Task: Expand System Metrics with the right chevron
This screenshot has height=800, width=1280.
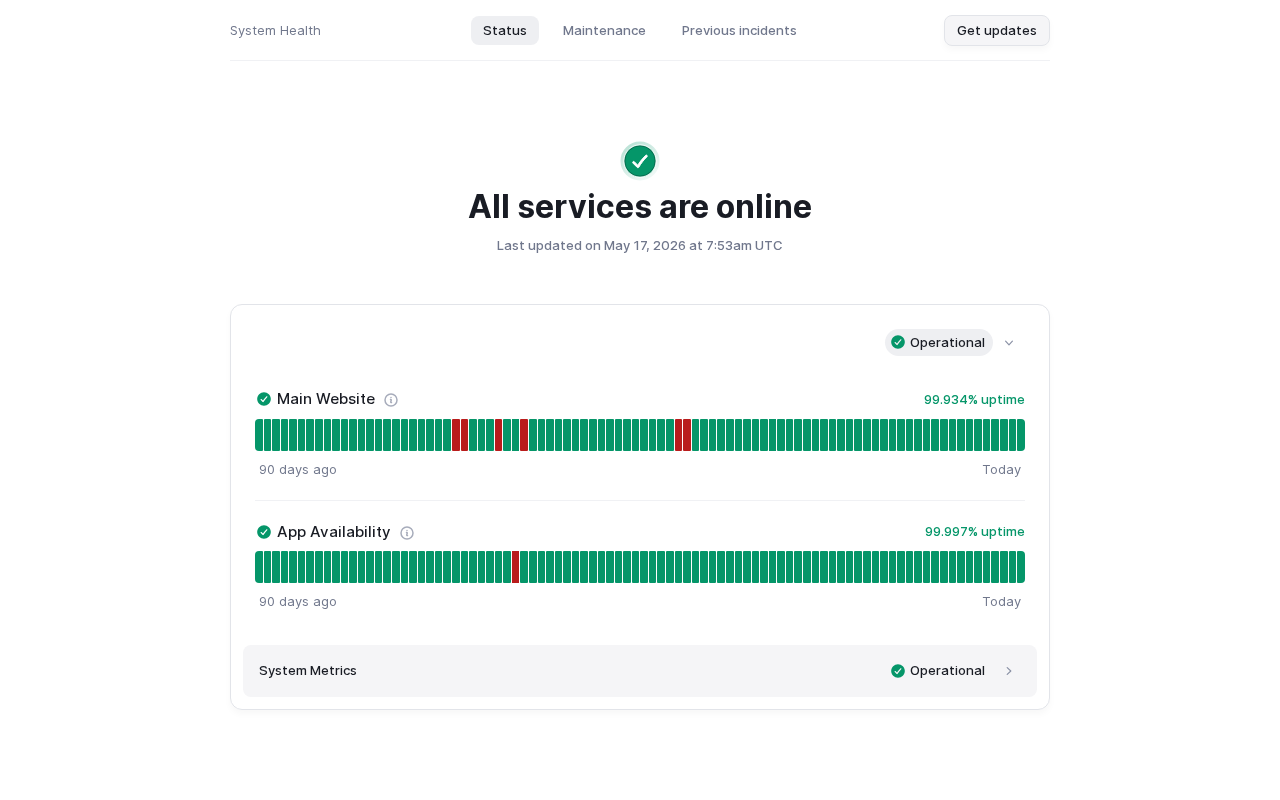Action: 1009,671
